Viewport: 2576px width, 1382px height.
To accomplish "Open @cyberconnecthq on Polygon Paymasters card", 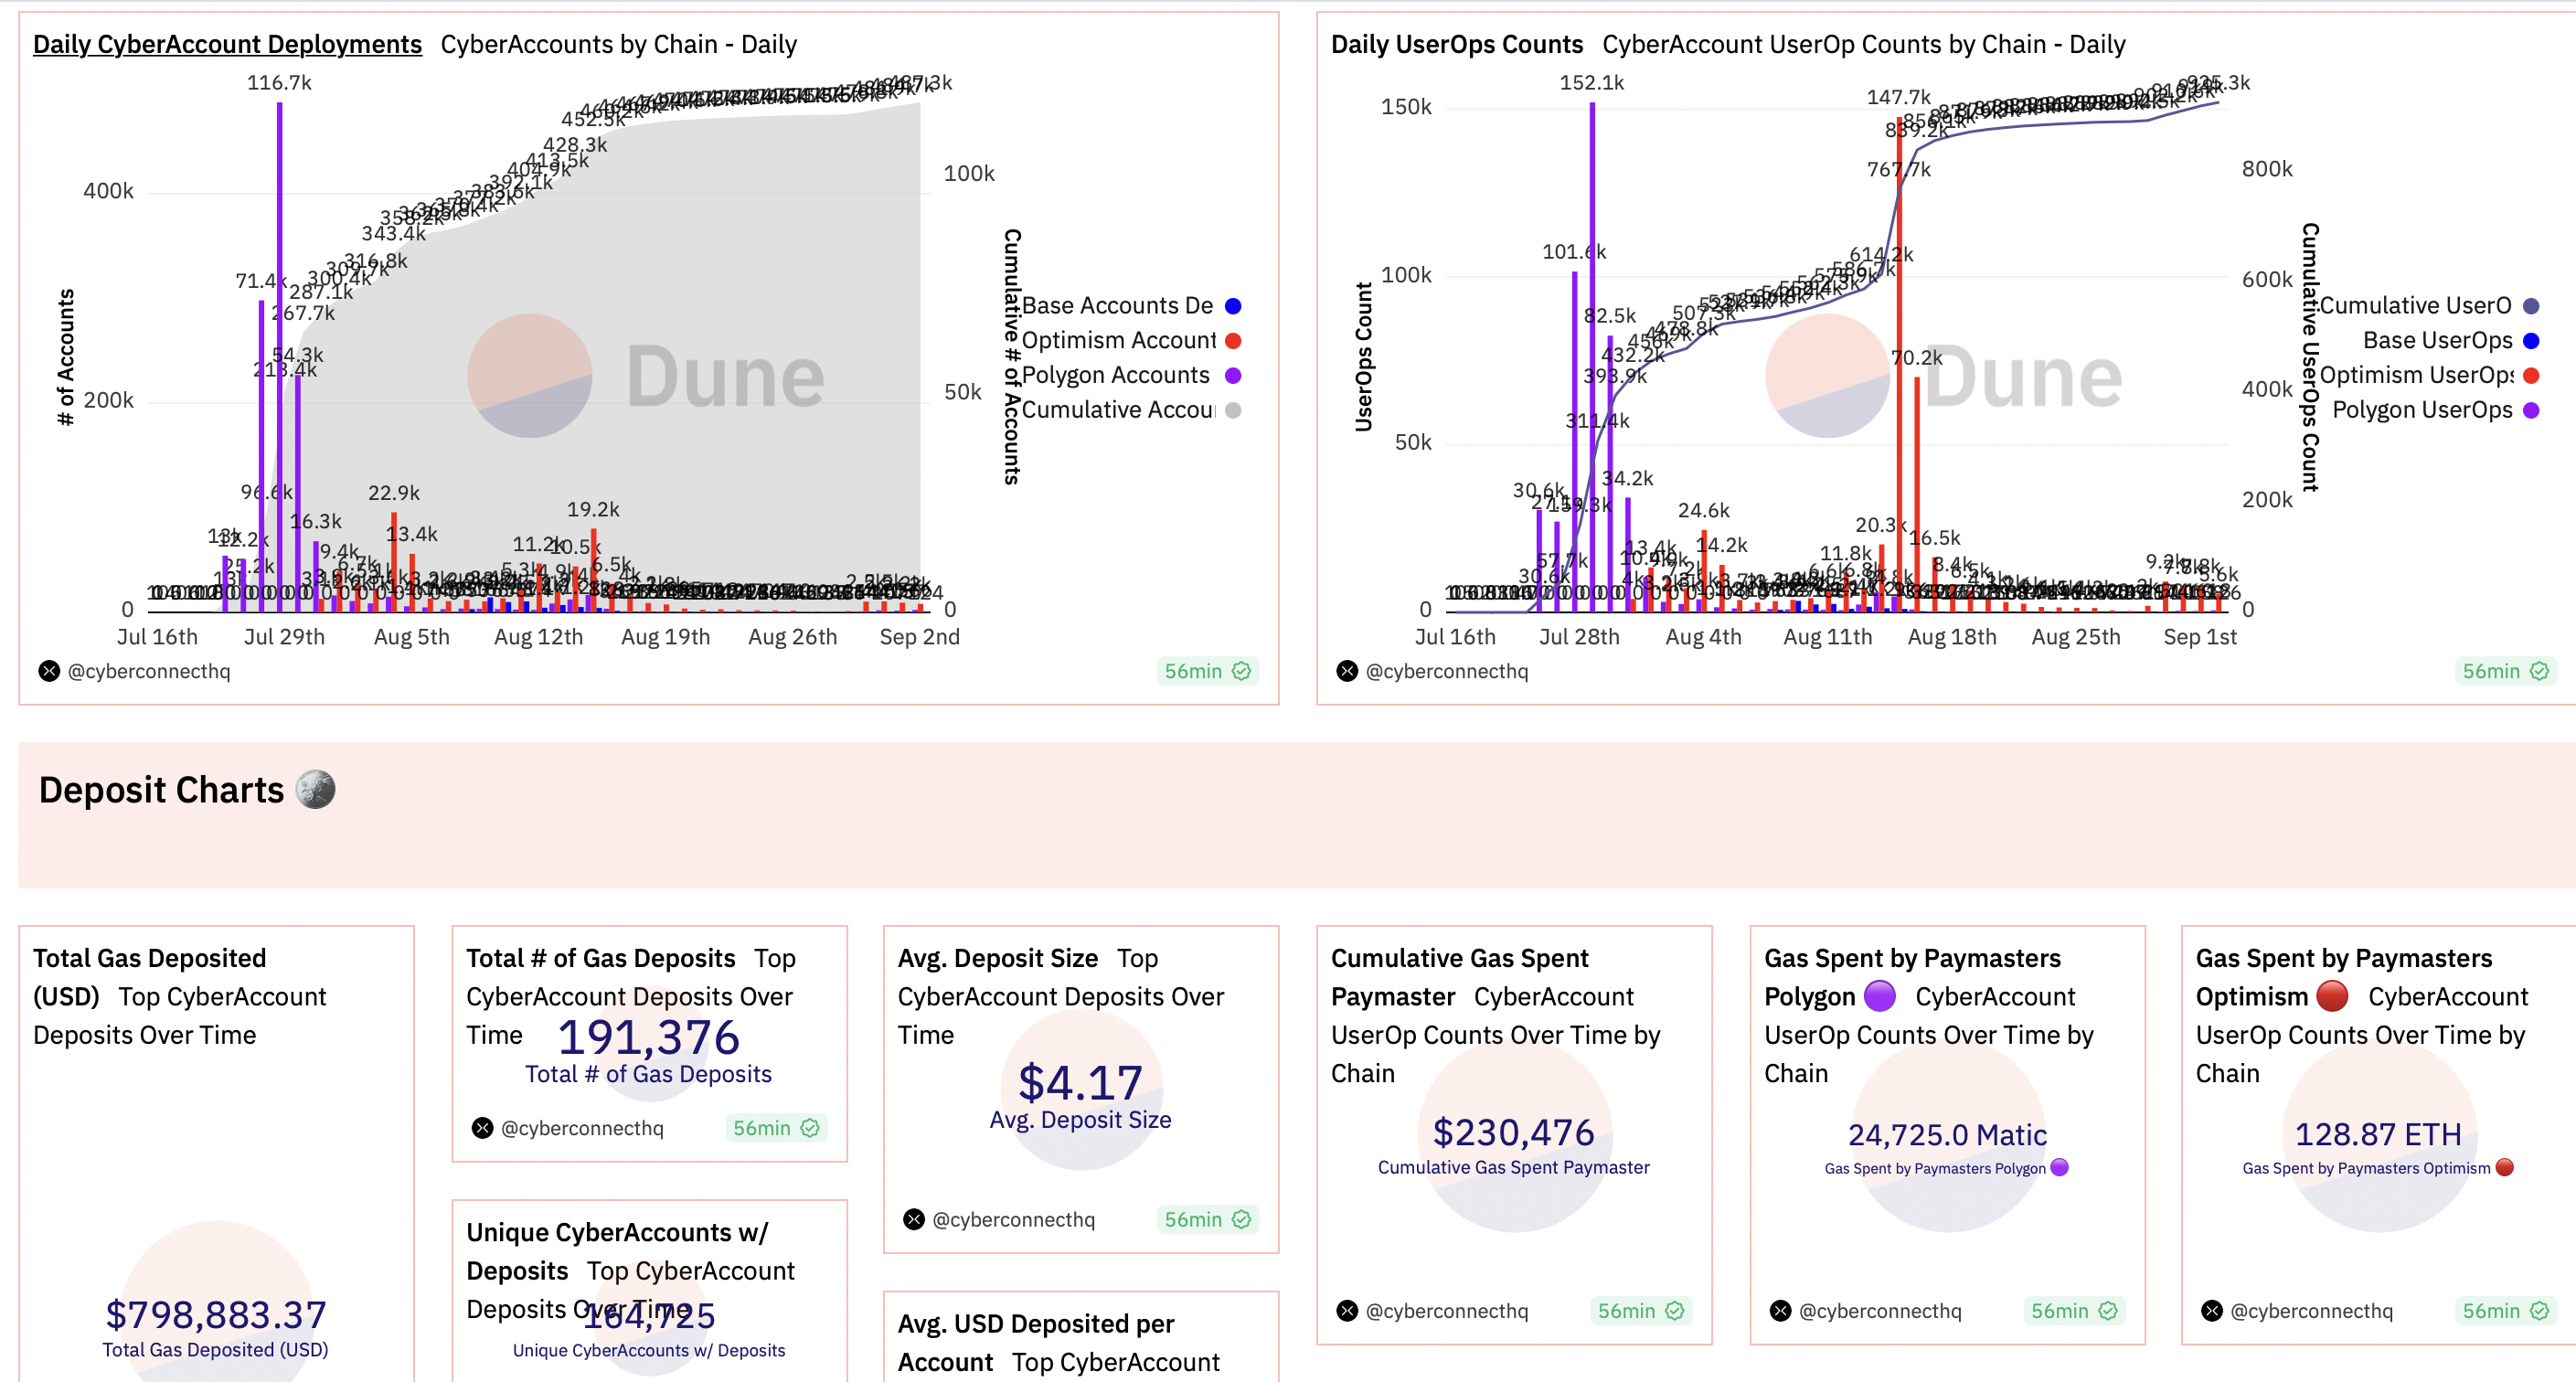I will point(1879,1311).
